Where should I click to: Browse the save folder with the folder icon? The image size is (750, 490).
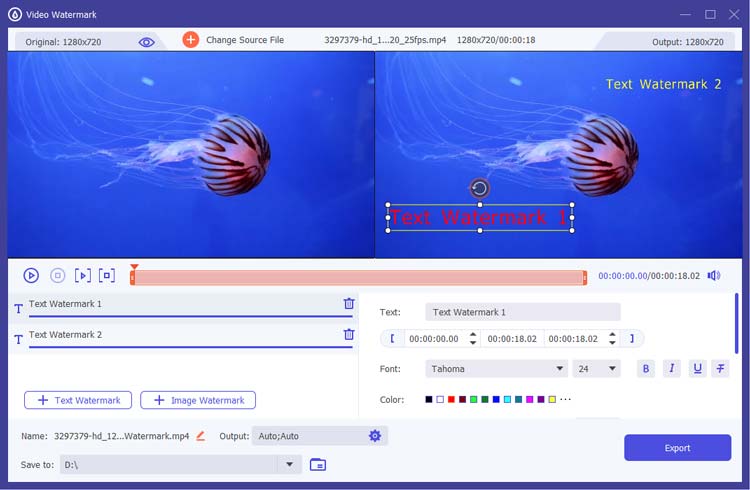[318, 464]
